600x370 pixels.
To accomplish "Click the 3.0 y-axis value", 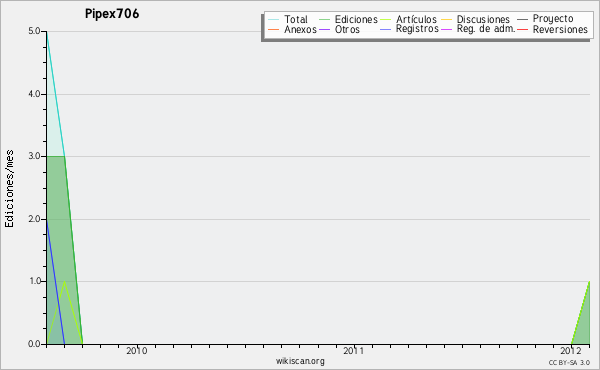I will coord(34,156).
